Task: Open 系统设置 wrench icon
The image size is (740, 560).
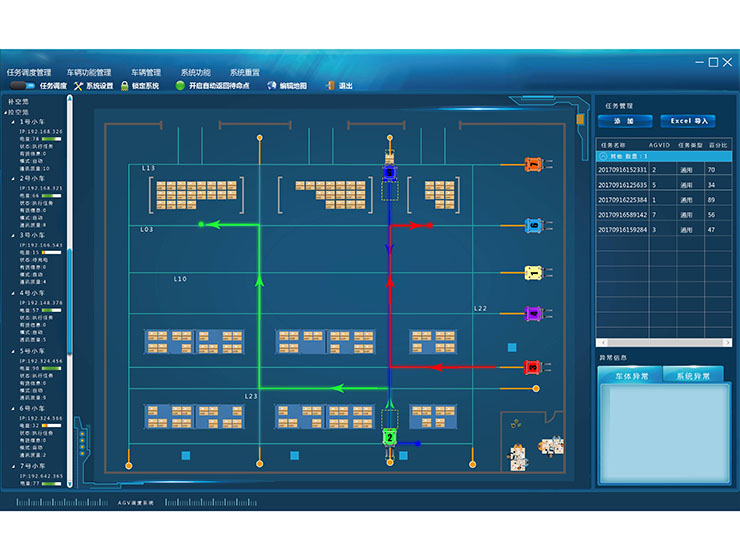Action: coord(79,86)
